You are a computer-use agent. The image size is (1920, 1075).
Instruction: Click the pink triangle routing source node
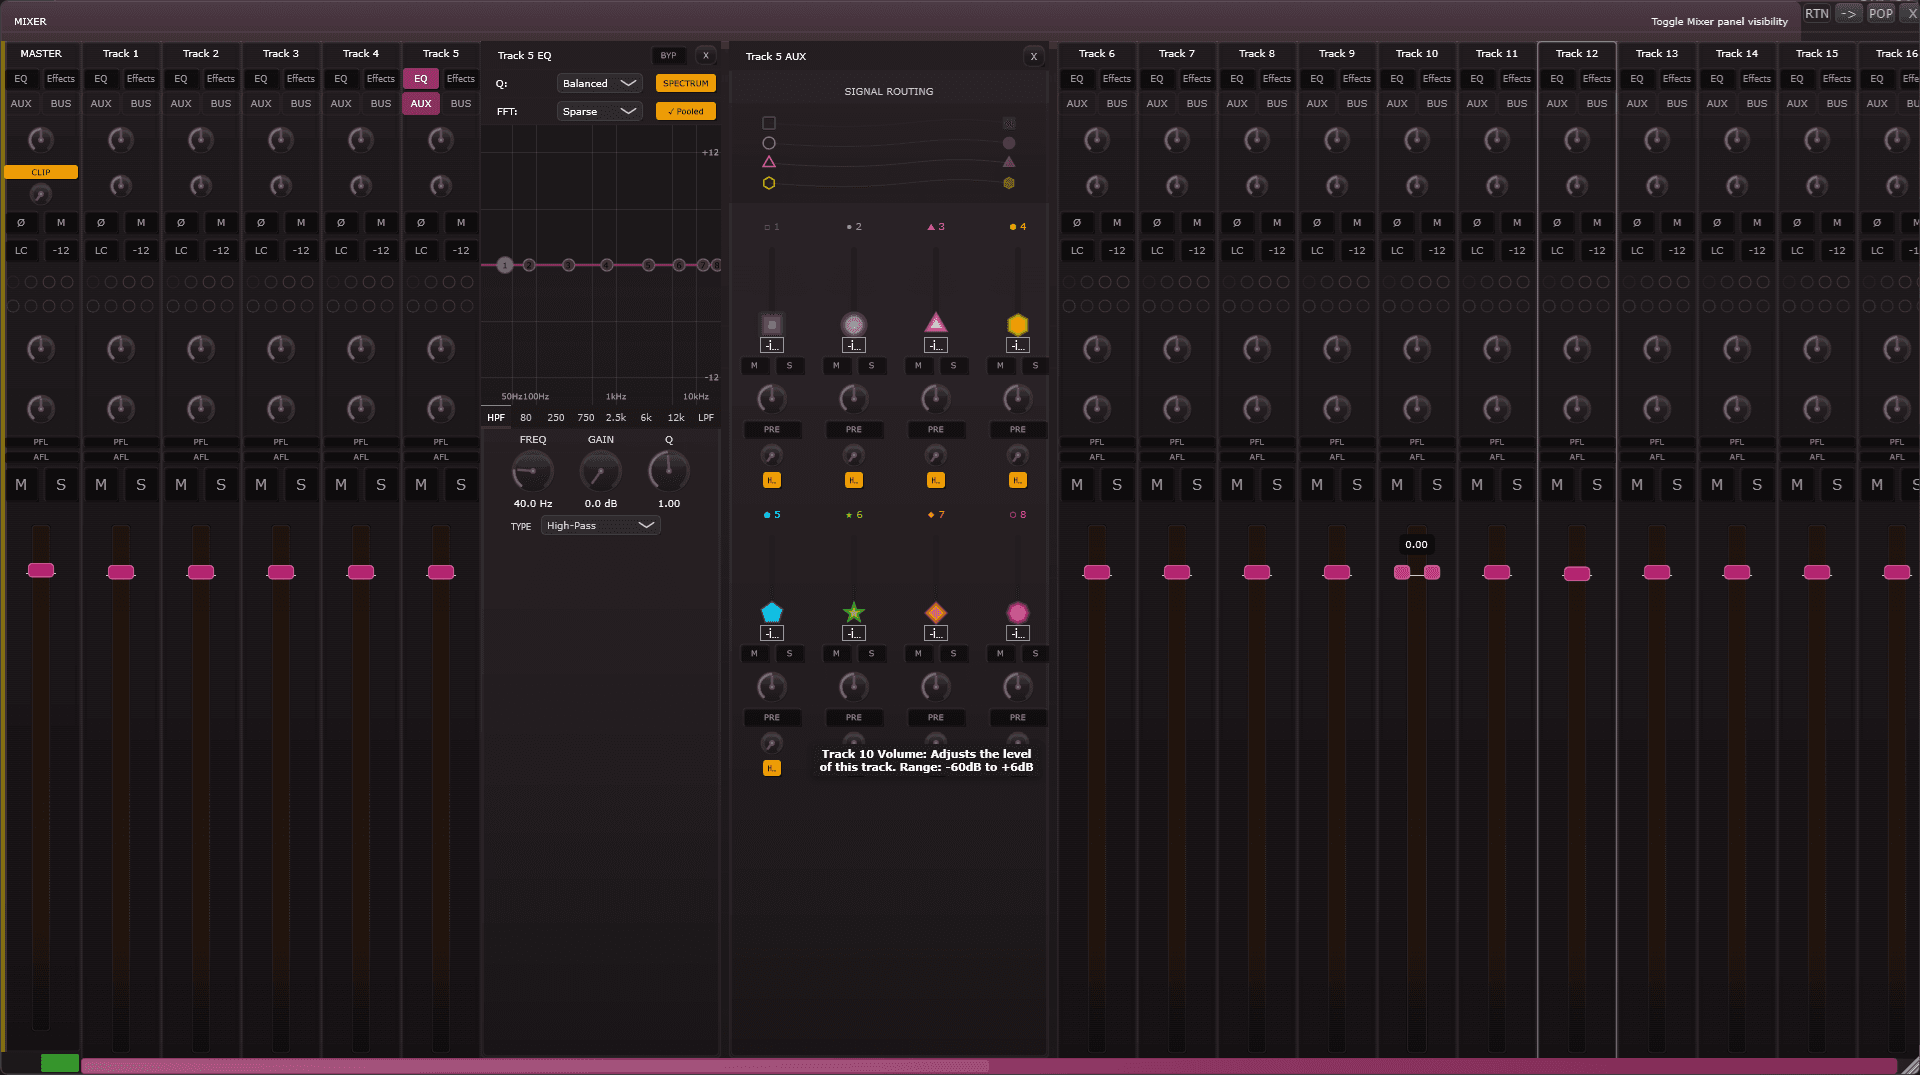click(x=768, y=162)
